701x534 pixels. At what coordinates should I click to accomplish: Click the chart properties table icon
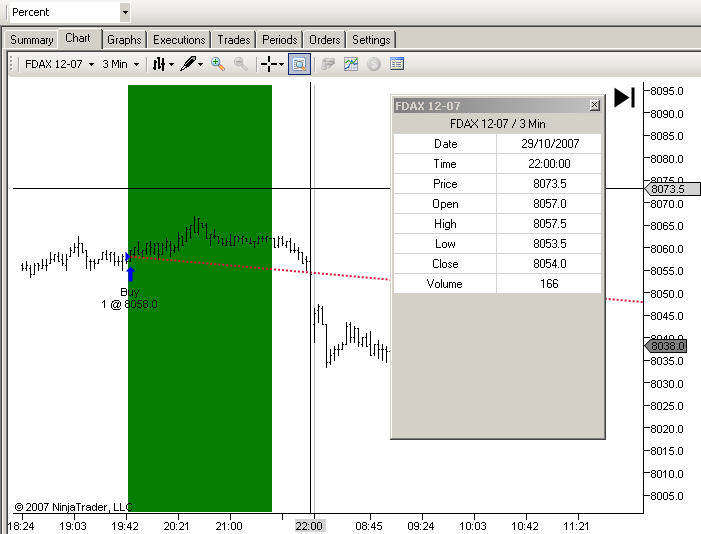(397, 64)
